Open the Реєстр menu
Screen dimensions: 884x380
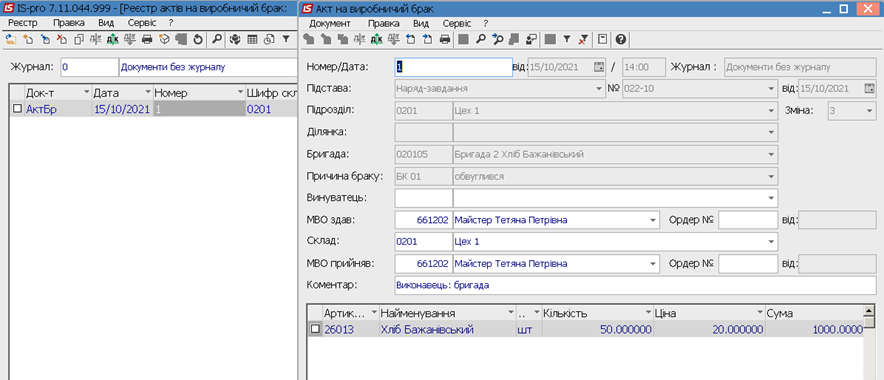[23, 23]
